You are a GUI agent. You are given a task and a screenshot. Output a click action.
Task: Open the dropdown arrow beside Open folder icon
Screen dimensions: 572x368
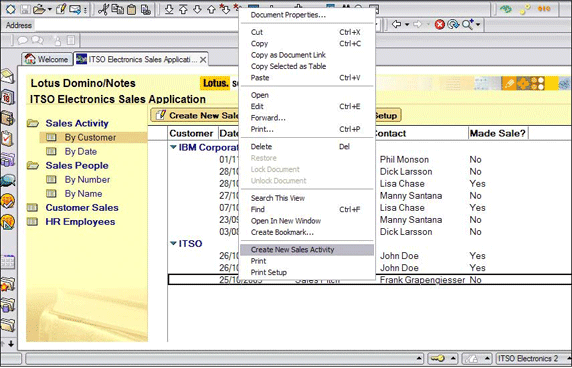pyautogui.click(x=50, y=10)
